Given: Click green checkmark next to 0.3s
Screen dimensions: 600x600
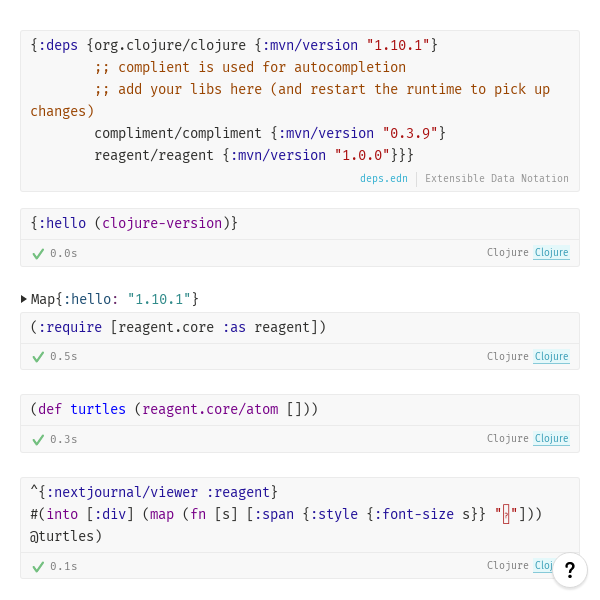Looking at the screenshot, I should 38,439.
